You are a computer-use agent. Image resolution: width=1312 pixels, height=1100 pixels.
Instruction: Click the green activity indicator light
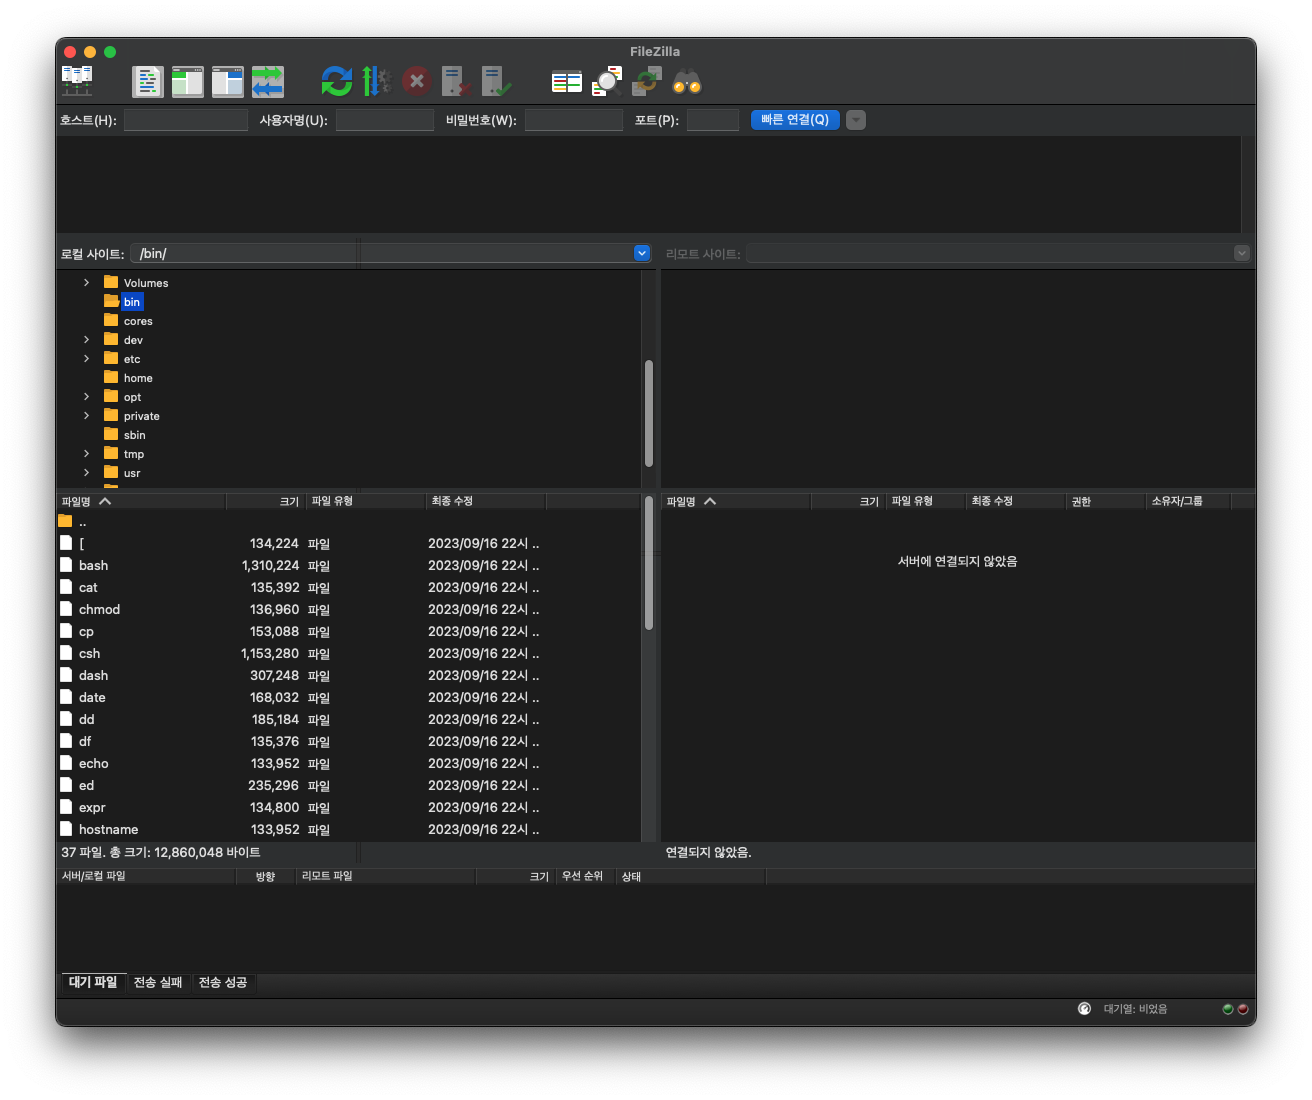1228,1009
